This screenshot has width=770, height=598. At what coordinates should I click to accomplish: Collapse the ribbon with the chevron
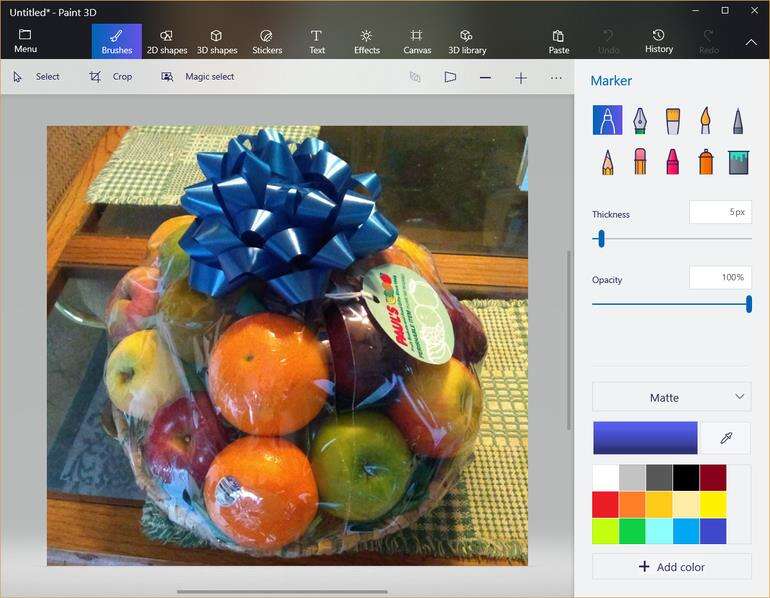[x=751, y=42]
